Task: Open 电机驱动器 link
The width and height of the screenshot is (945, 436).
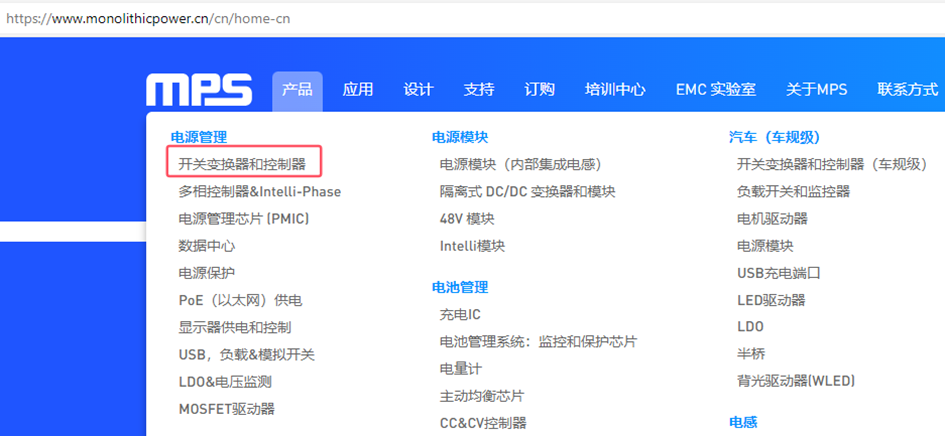Action: click(772, 219)
